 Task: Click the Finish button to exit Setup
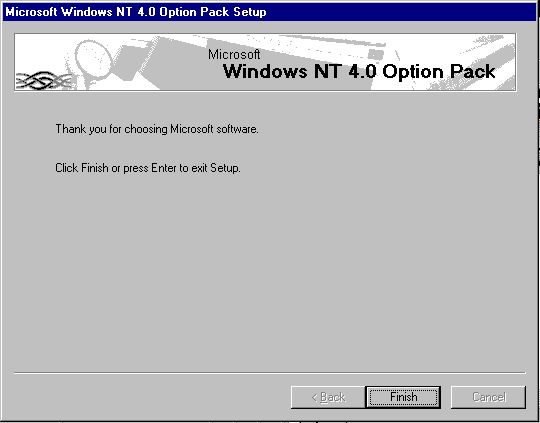coord(403,397)
